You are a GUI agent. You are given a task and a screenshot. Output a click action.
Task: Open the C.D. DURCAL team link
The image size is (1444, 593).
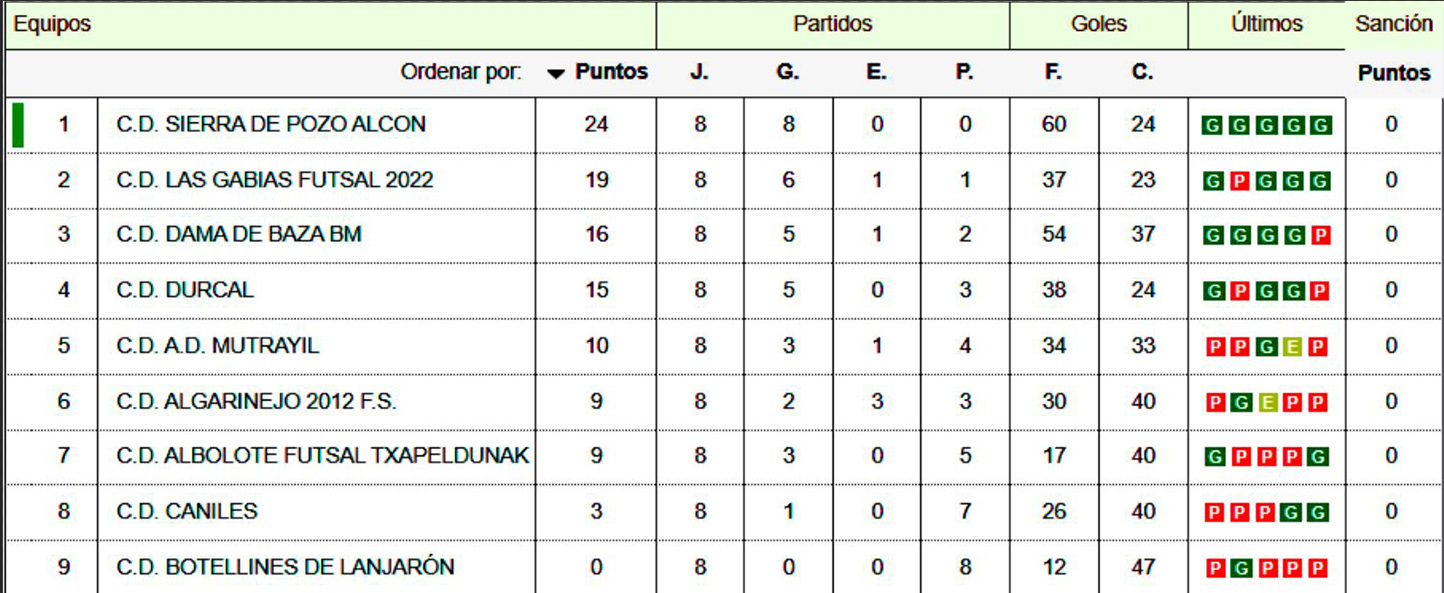pos(185,290)
